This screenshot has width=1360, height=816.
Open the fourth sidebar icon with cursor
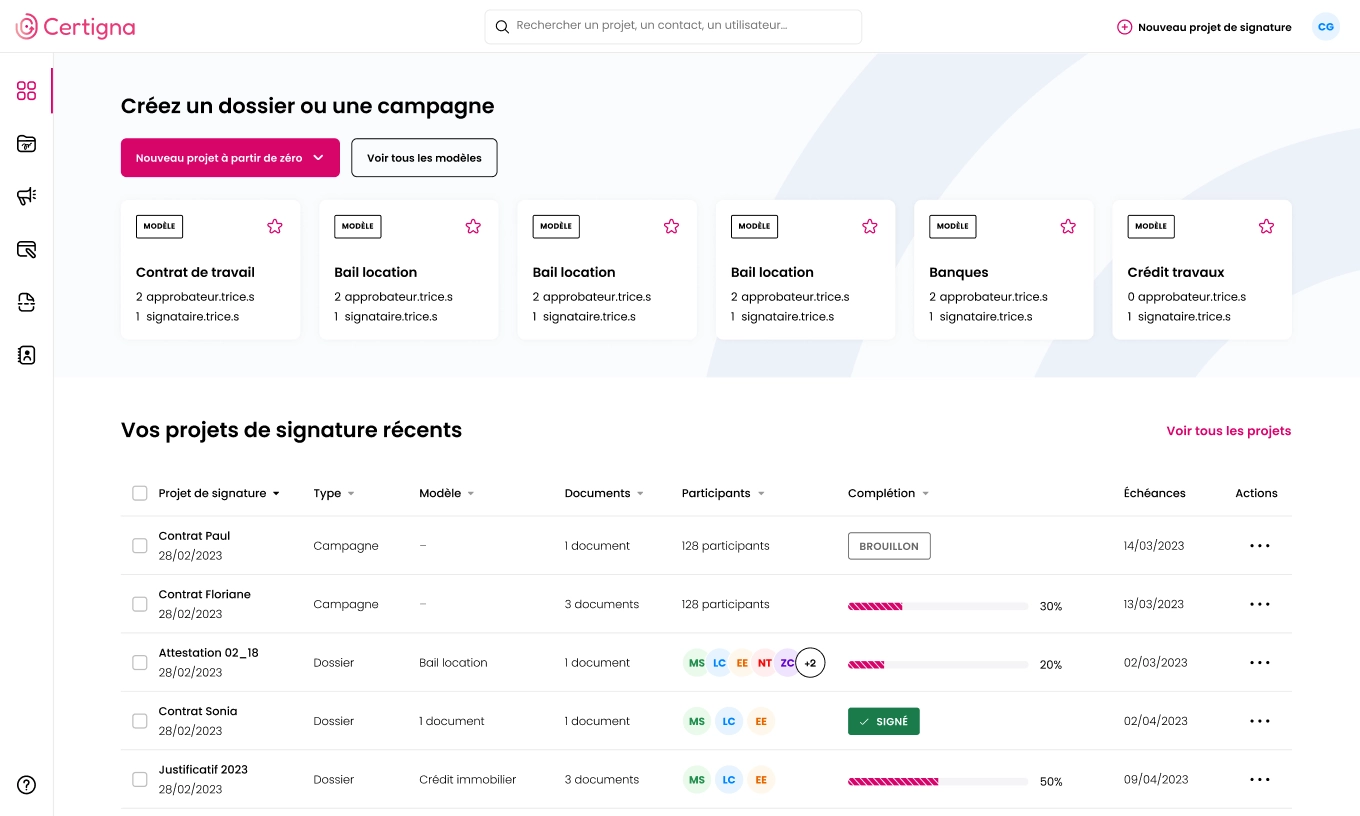click(x=27, y=249)
